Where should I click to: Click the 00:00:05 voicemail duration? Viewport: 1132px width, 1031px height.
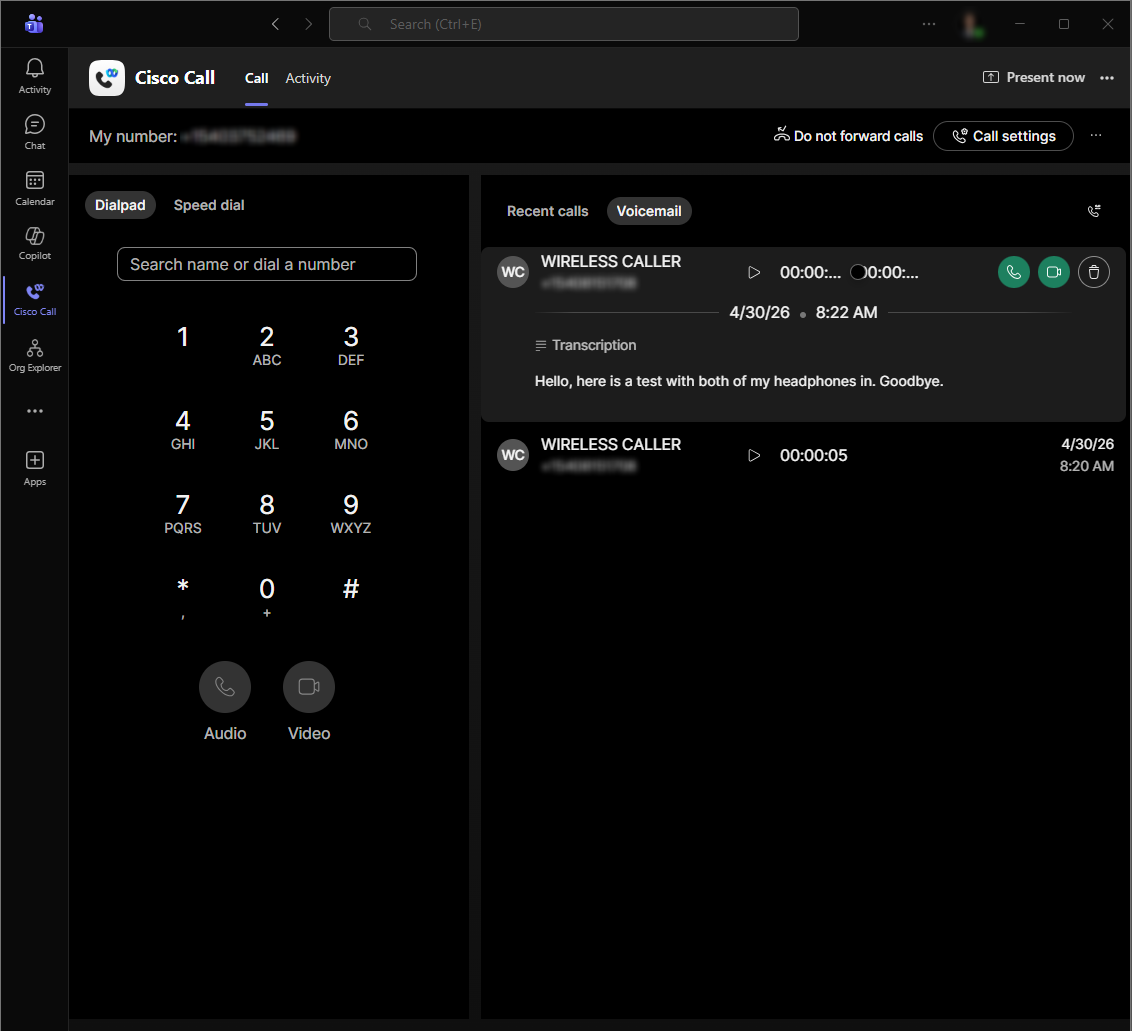[814, 456]
